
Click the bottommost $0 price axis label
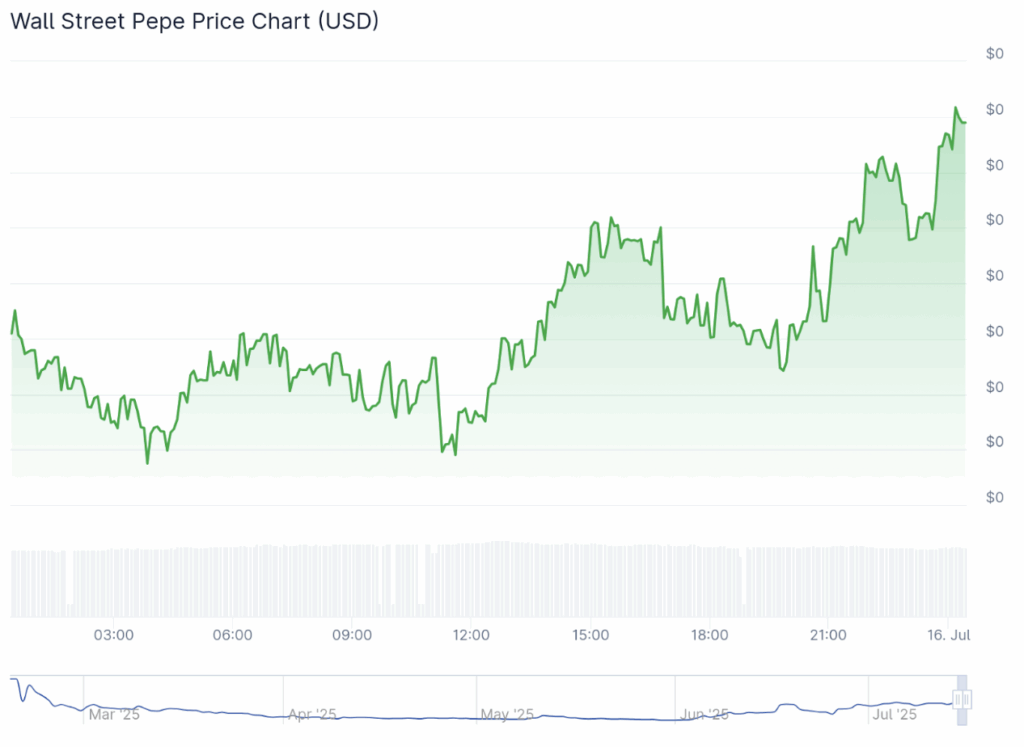click(994, 497)
